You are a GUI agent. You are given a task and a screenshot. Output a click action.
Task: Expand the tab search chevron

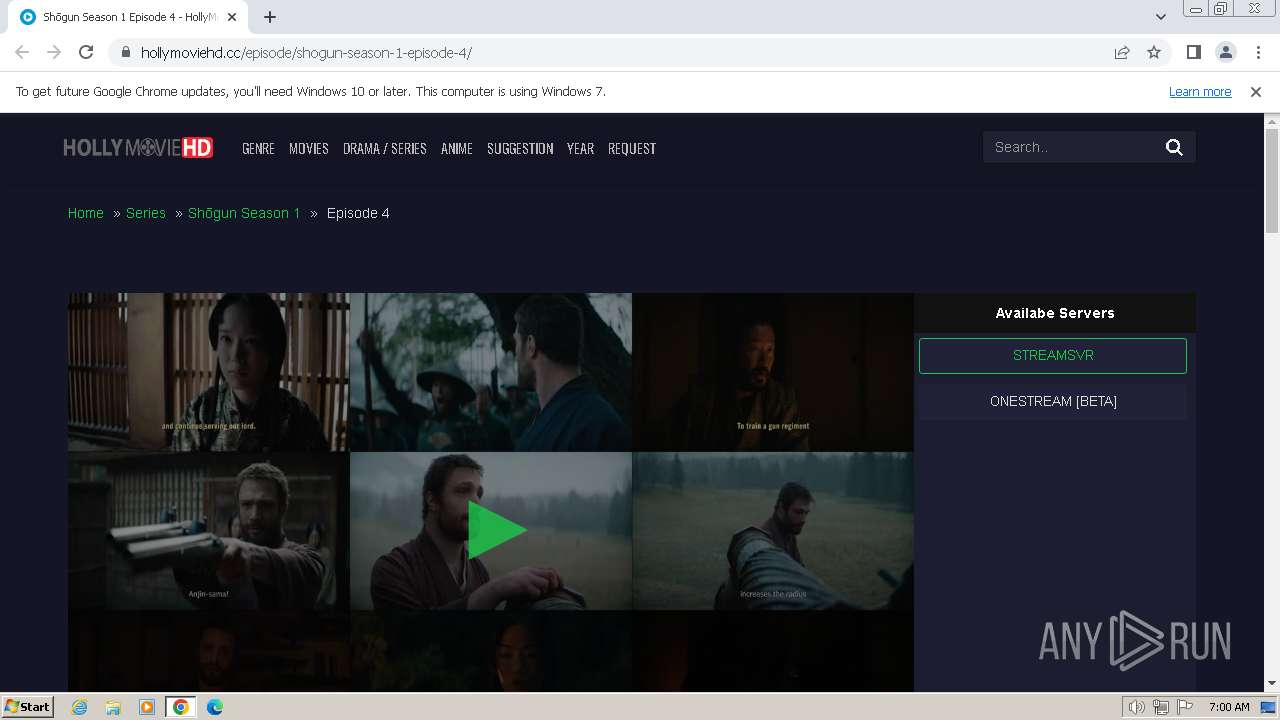(x=1160, y=17)
